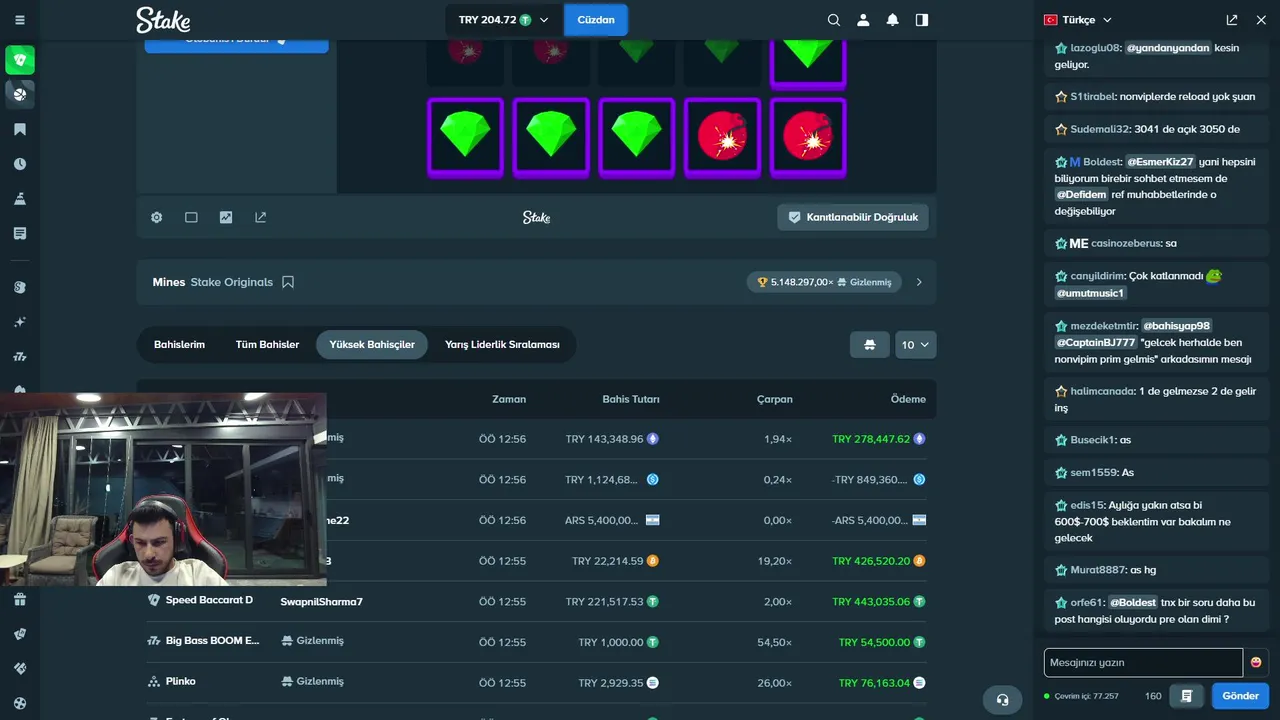This screenshot has height=720, width=1280.
Task: Click the TRY 278,447.62 payout cell
Action: 871,439
